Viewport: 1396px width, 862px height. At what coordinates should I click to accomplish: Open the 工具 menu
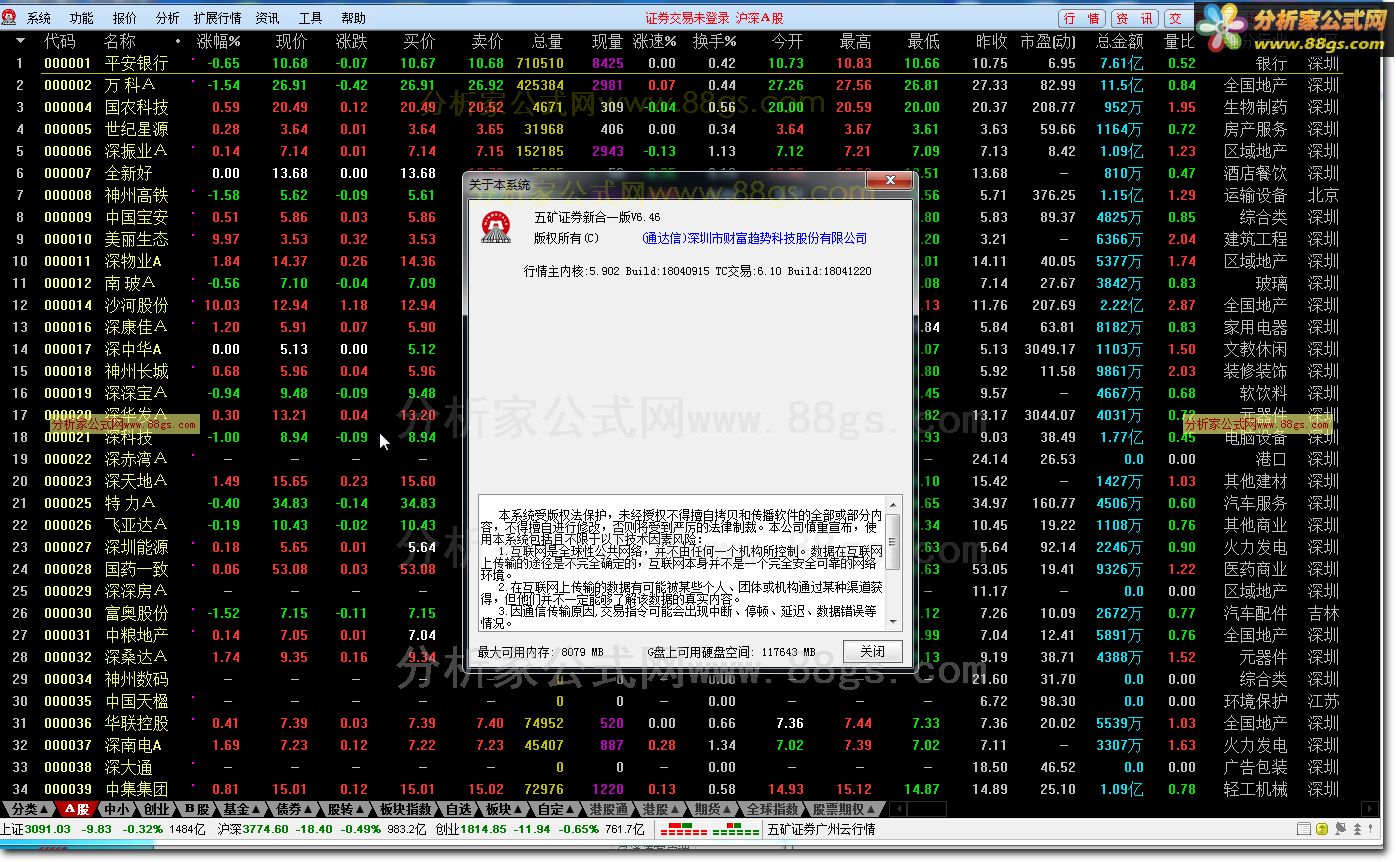pyautogui.click(x=311, y=18)
